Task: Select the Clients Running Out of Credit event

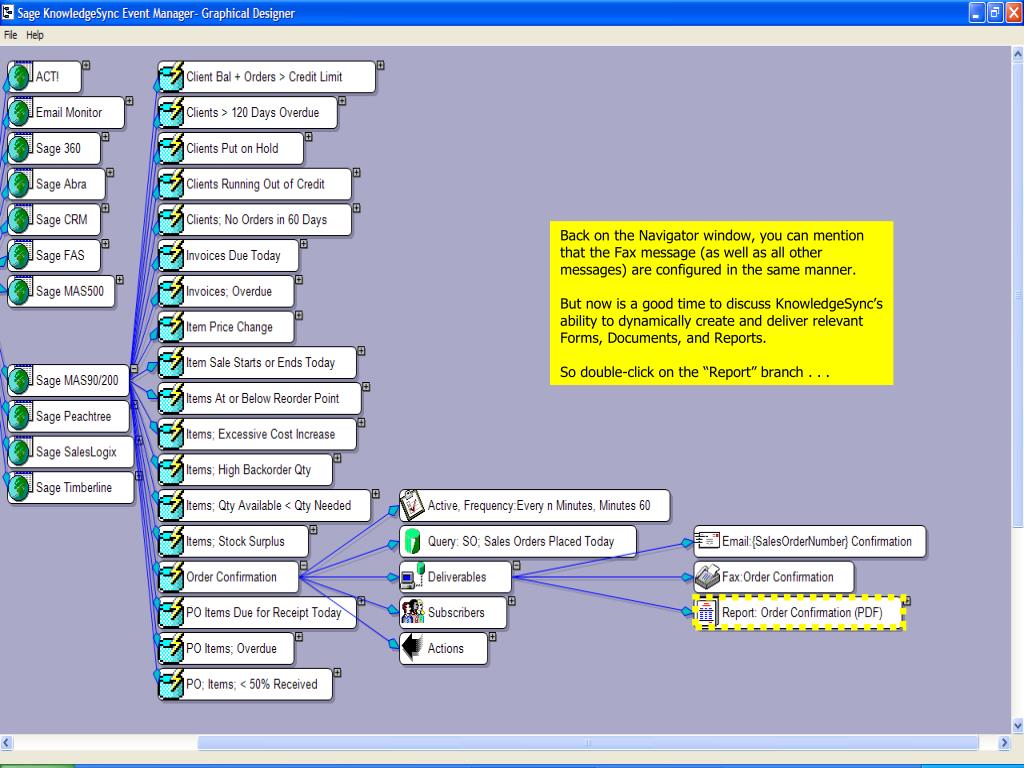Action: tap(255, 184)
